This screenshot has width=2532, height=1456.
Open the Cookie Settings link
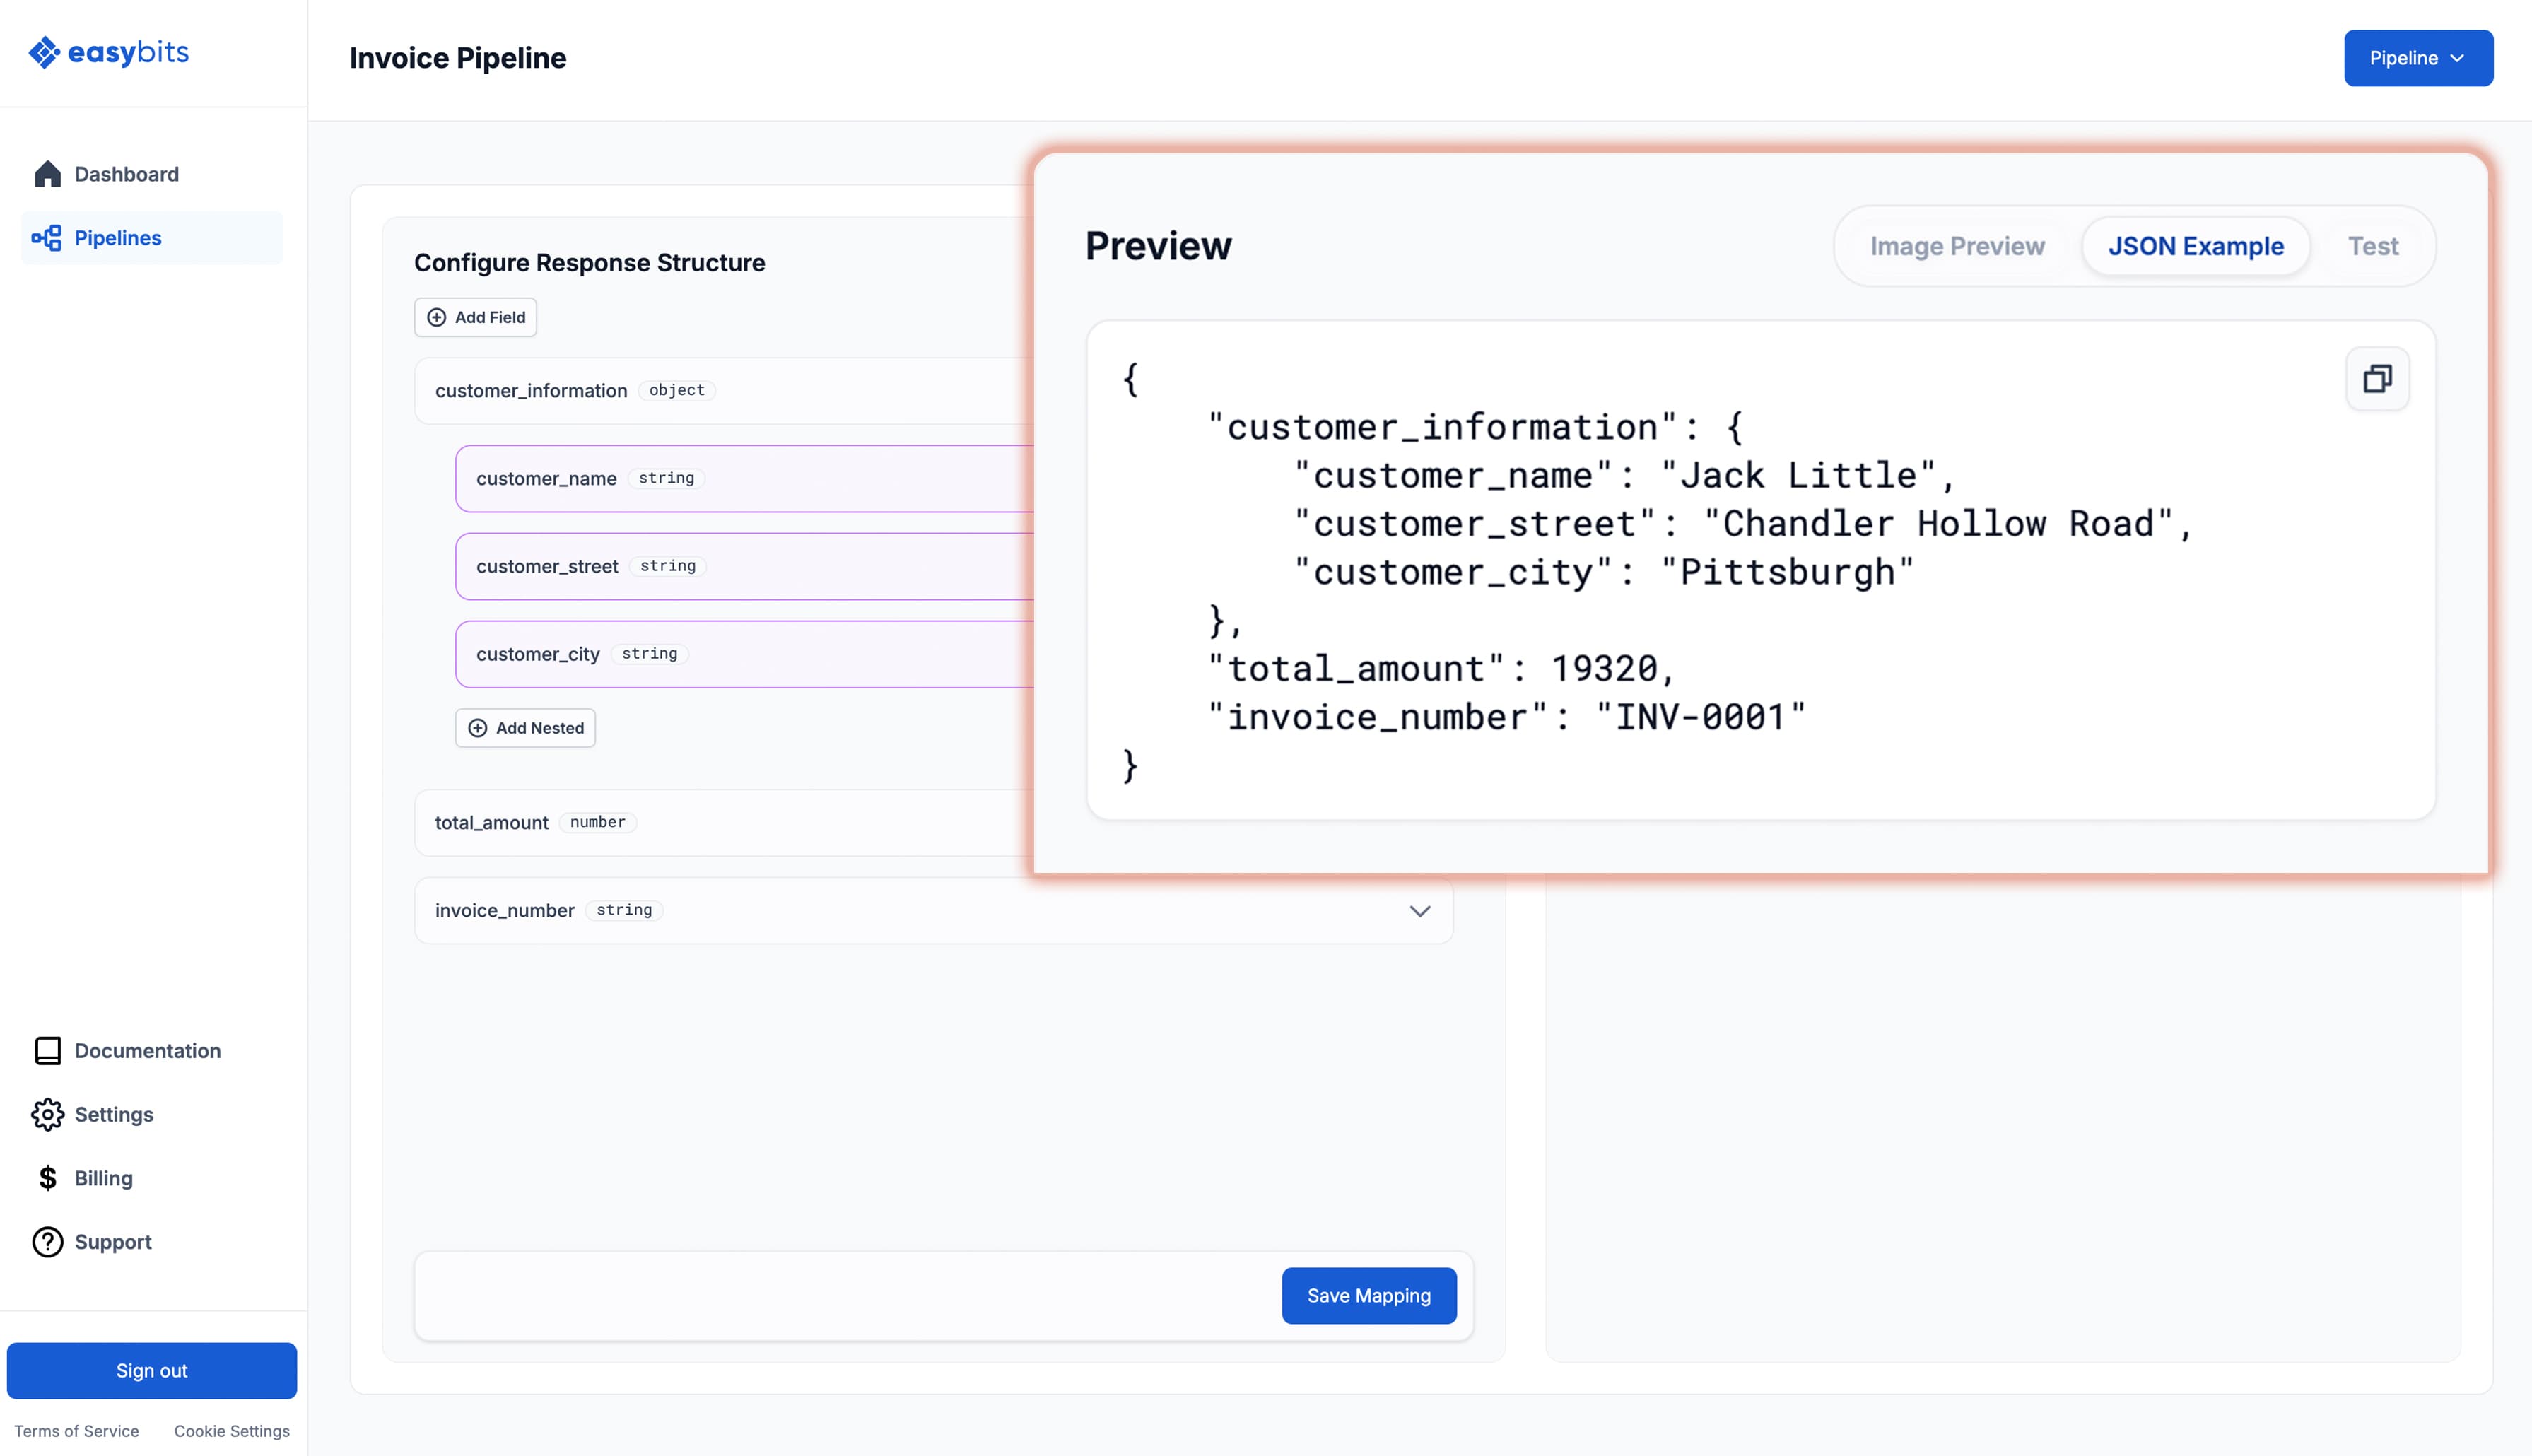pos(232,1431)
